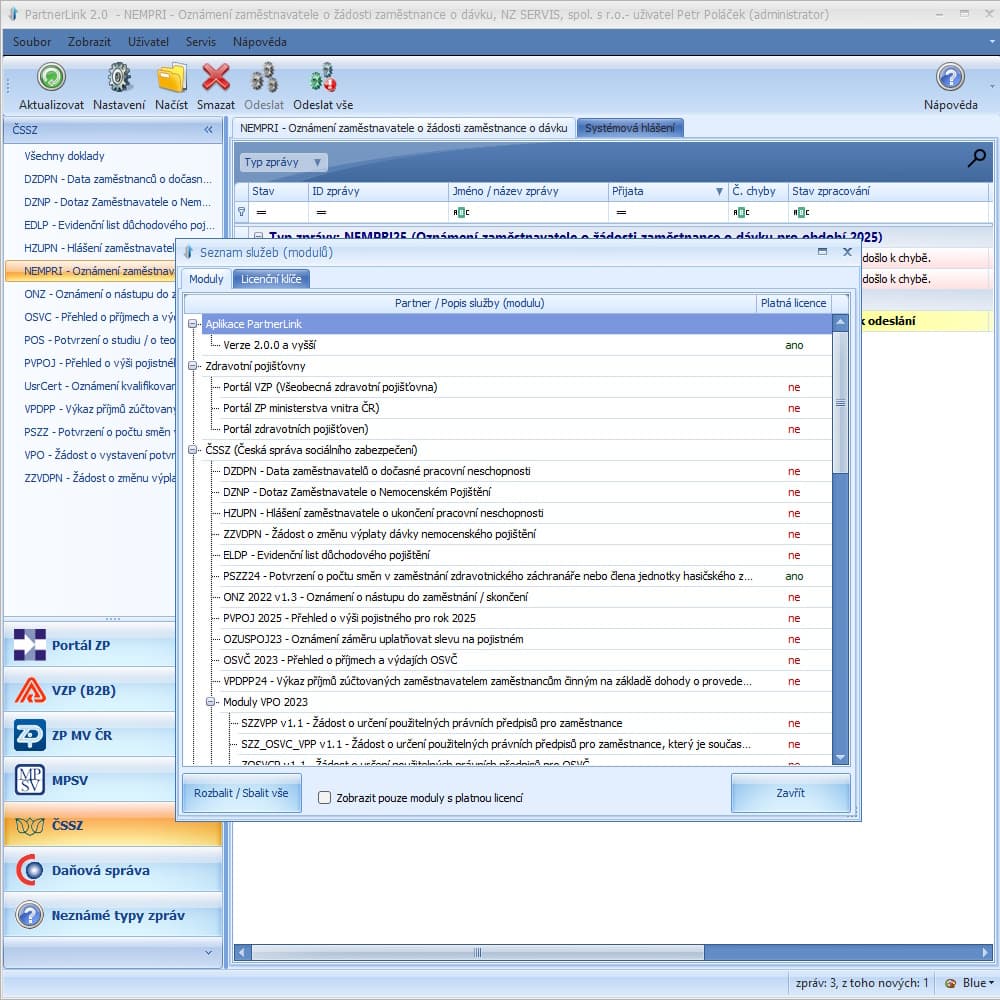1000x1000 pixels.
Task: Click the Načíst folder icon
Action: (x=172, y=77)
